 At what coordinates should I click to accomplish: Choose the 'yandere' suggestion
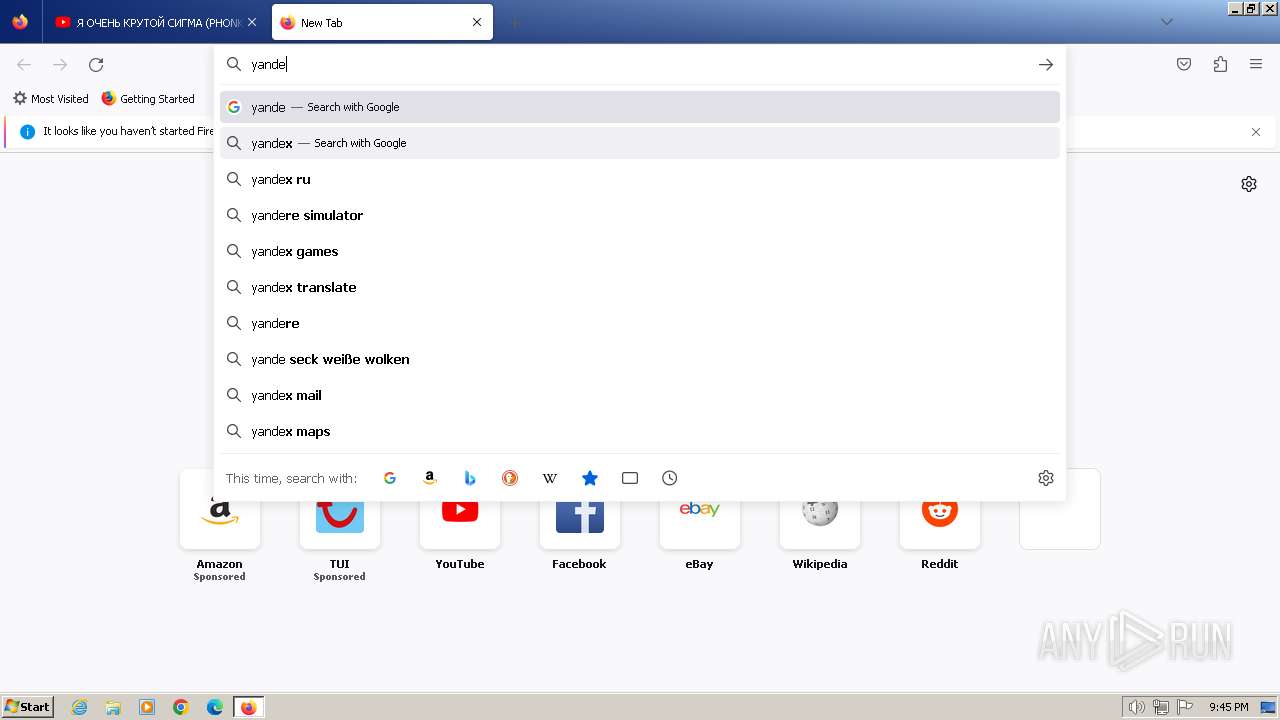tap(640, 323)
